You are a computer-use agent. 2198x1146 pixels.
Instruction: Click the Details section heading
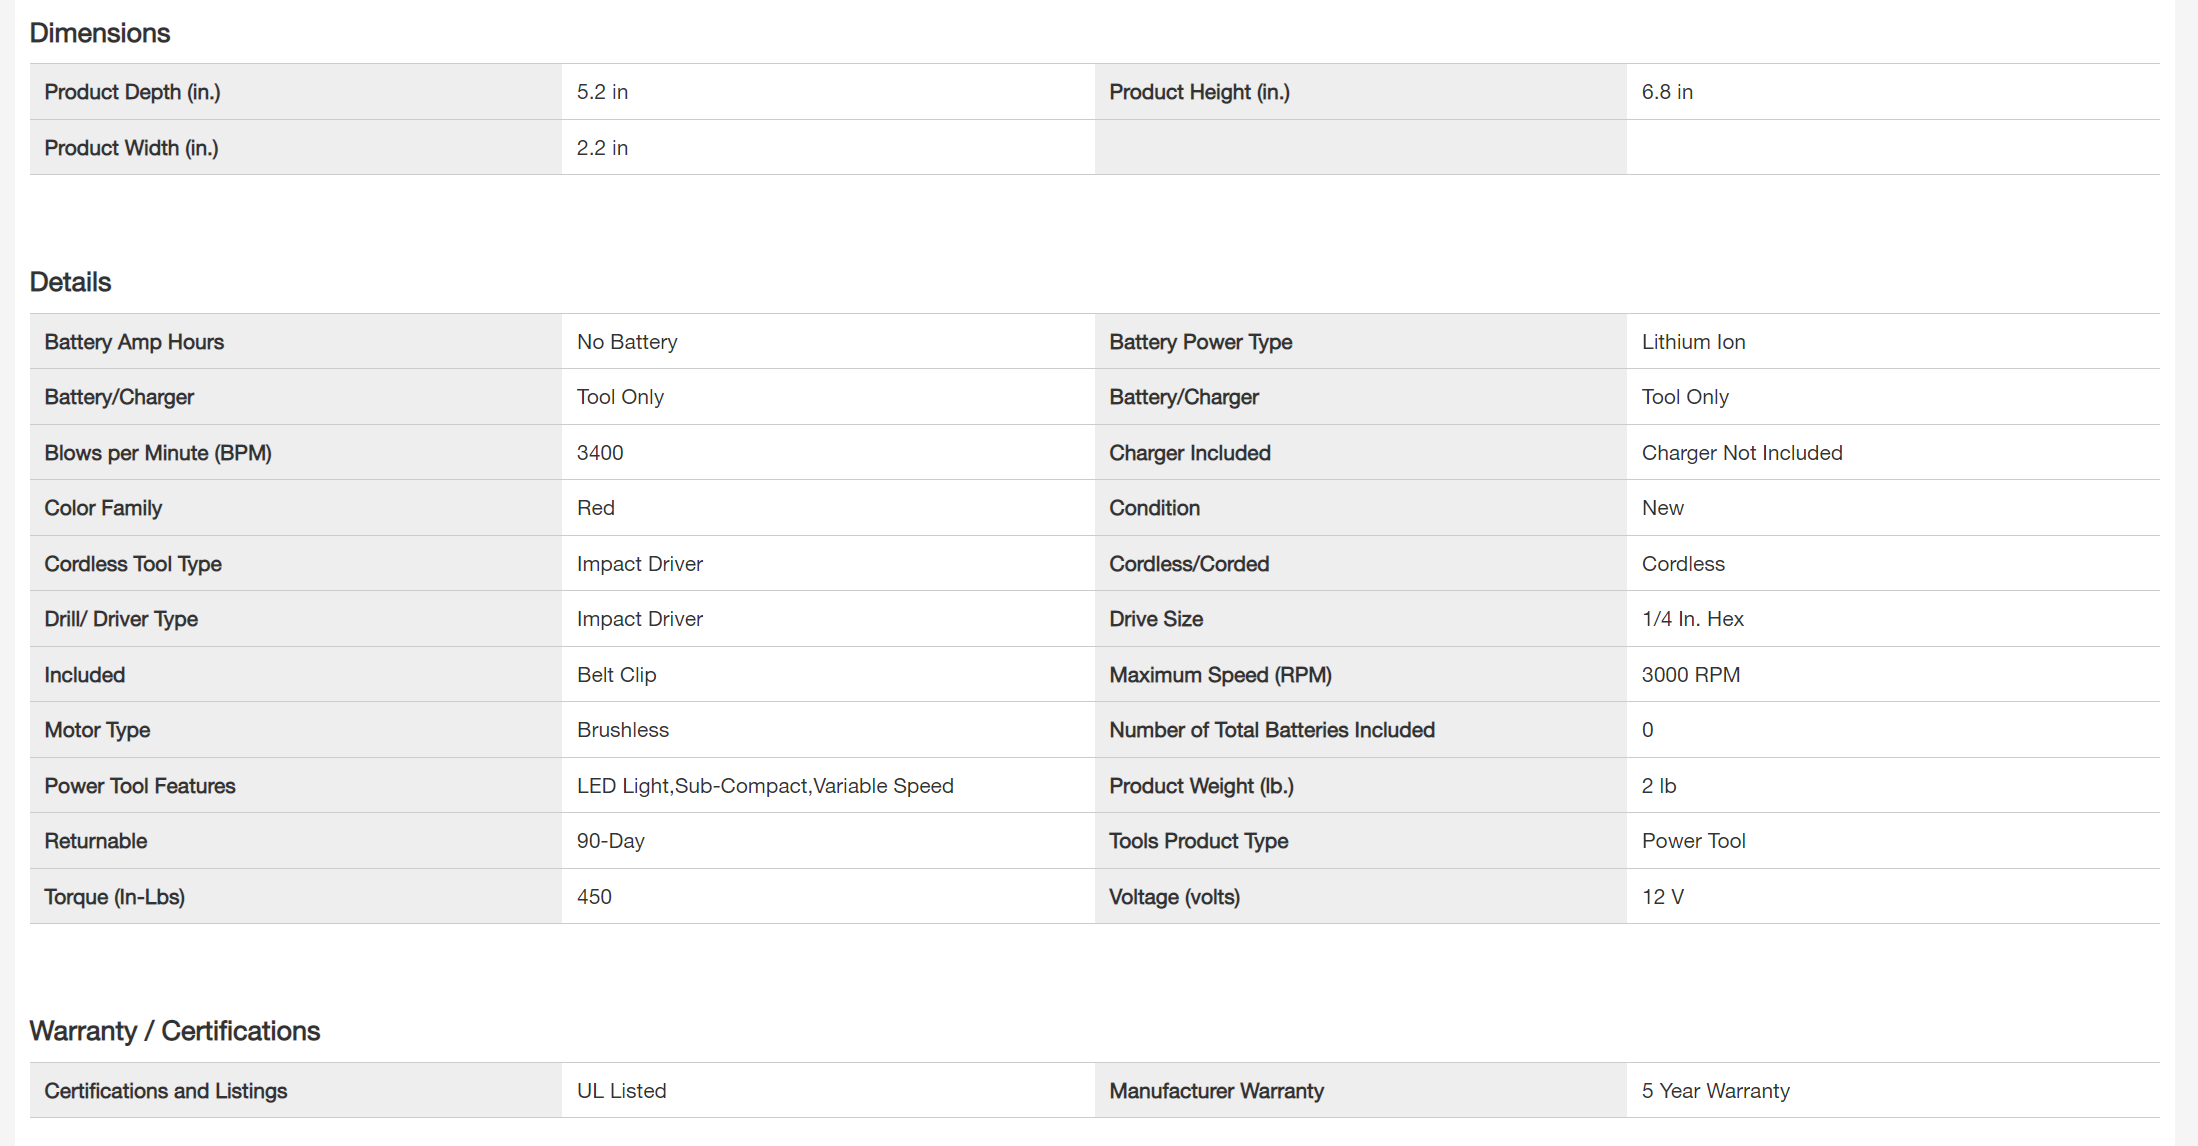coord(70,282)
